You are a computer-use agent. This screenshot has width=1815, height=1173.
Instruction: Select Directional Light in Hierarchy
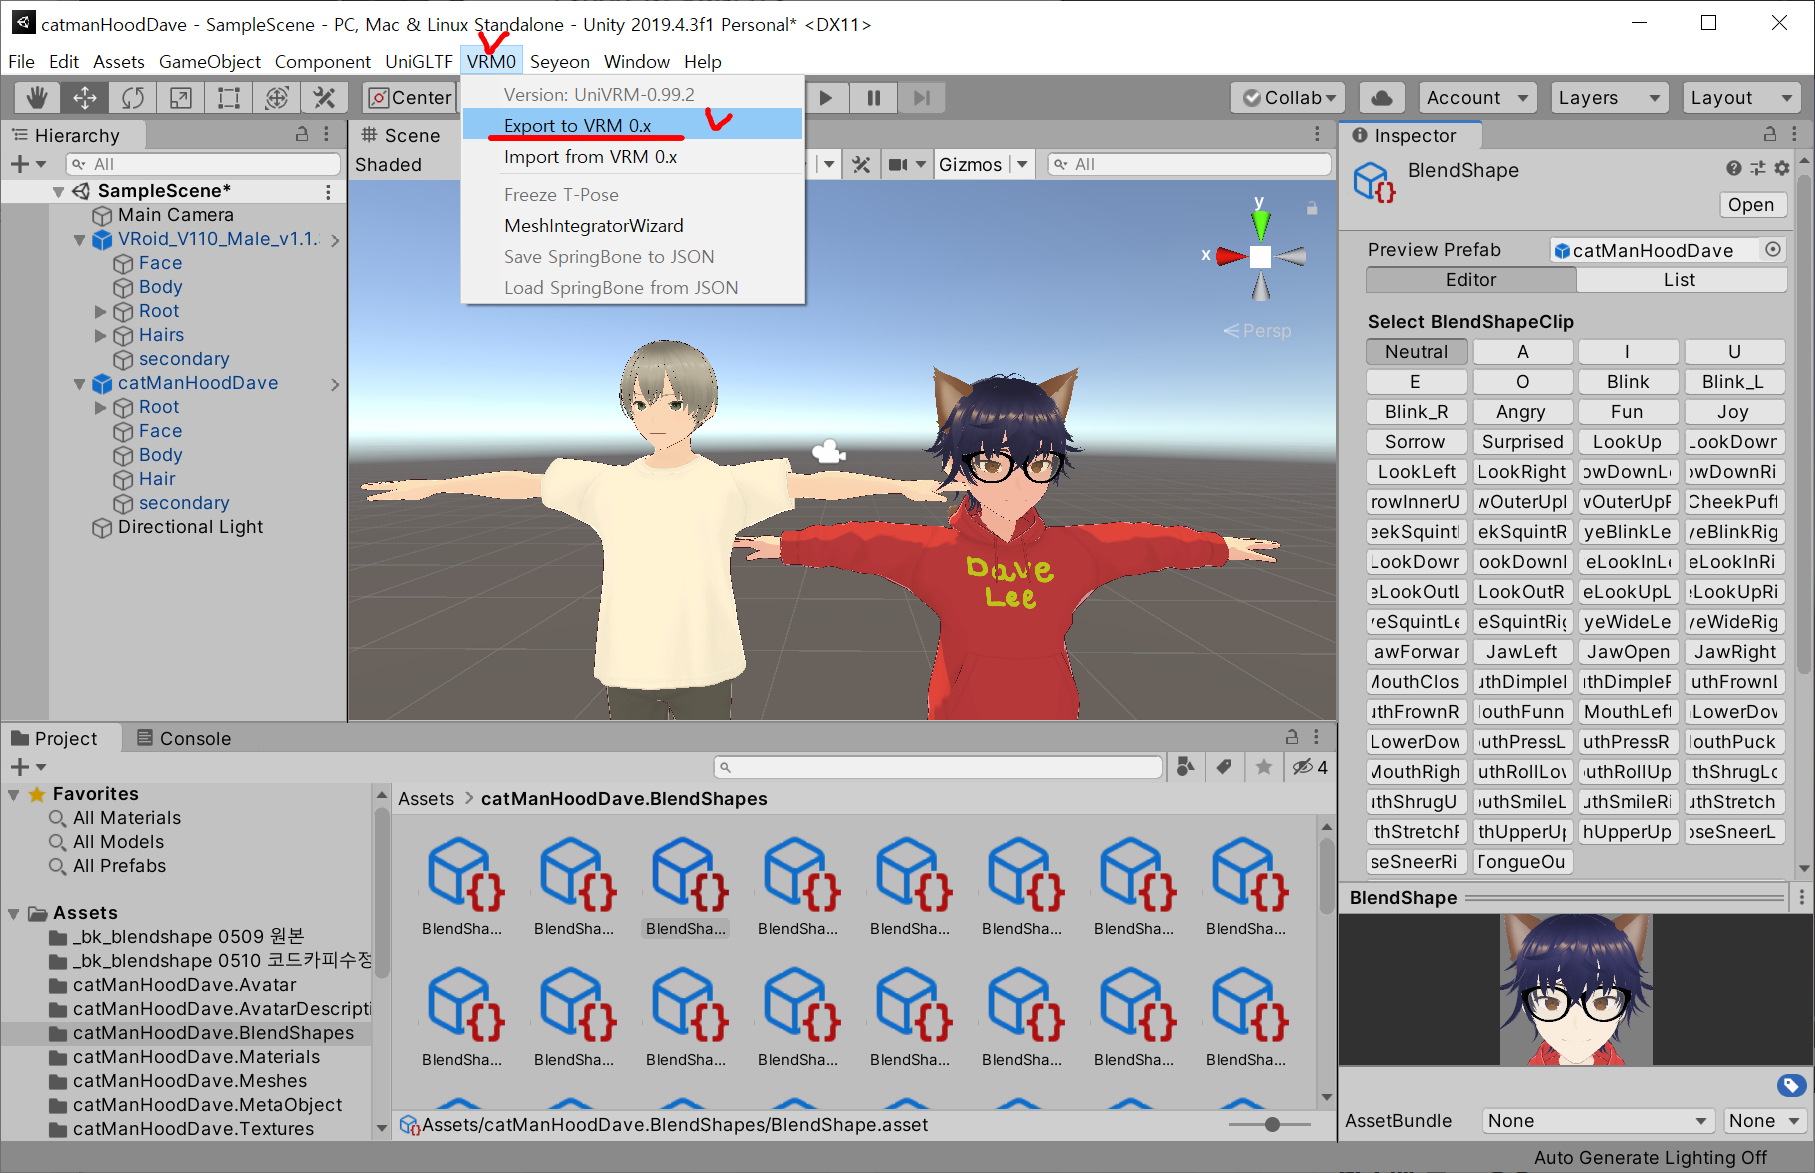coord(190,527)
